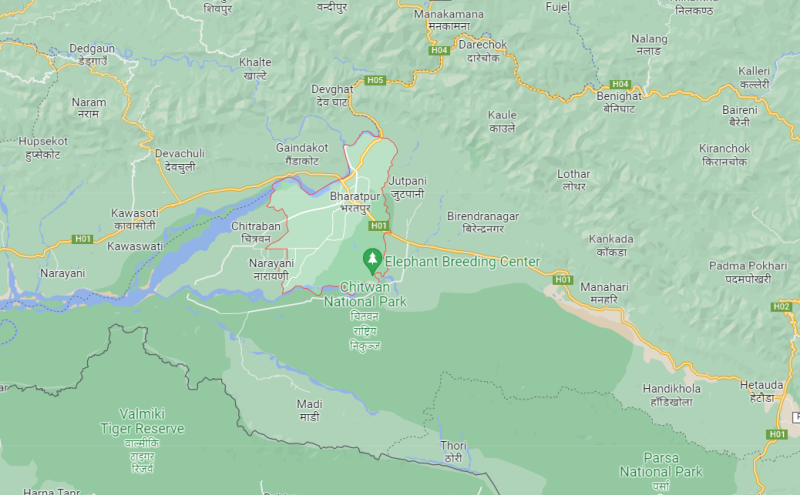Viewport: 800px width, 495px height.
Task: Click the H04 shield near Benighat
Action: coord(620,84)
